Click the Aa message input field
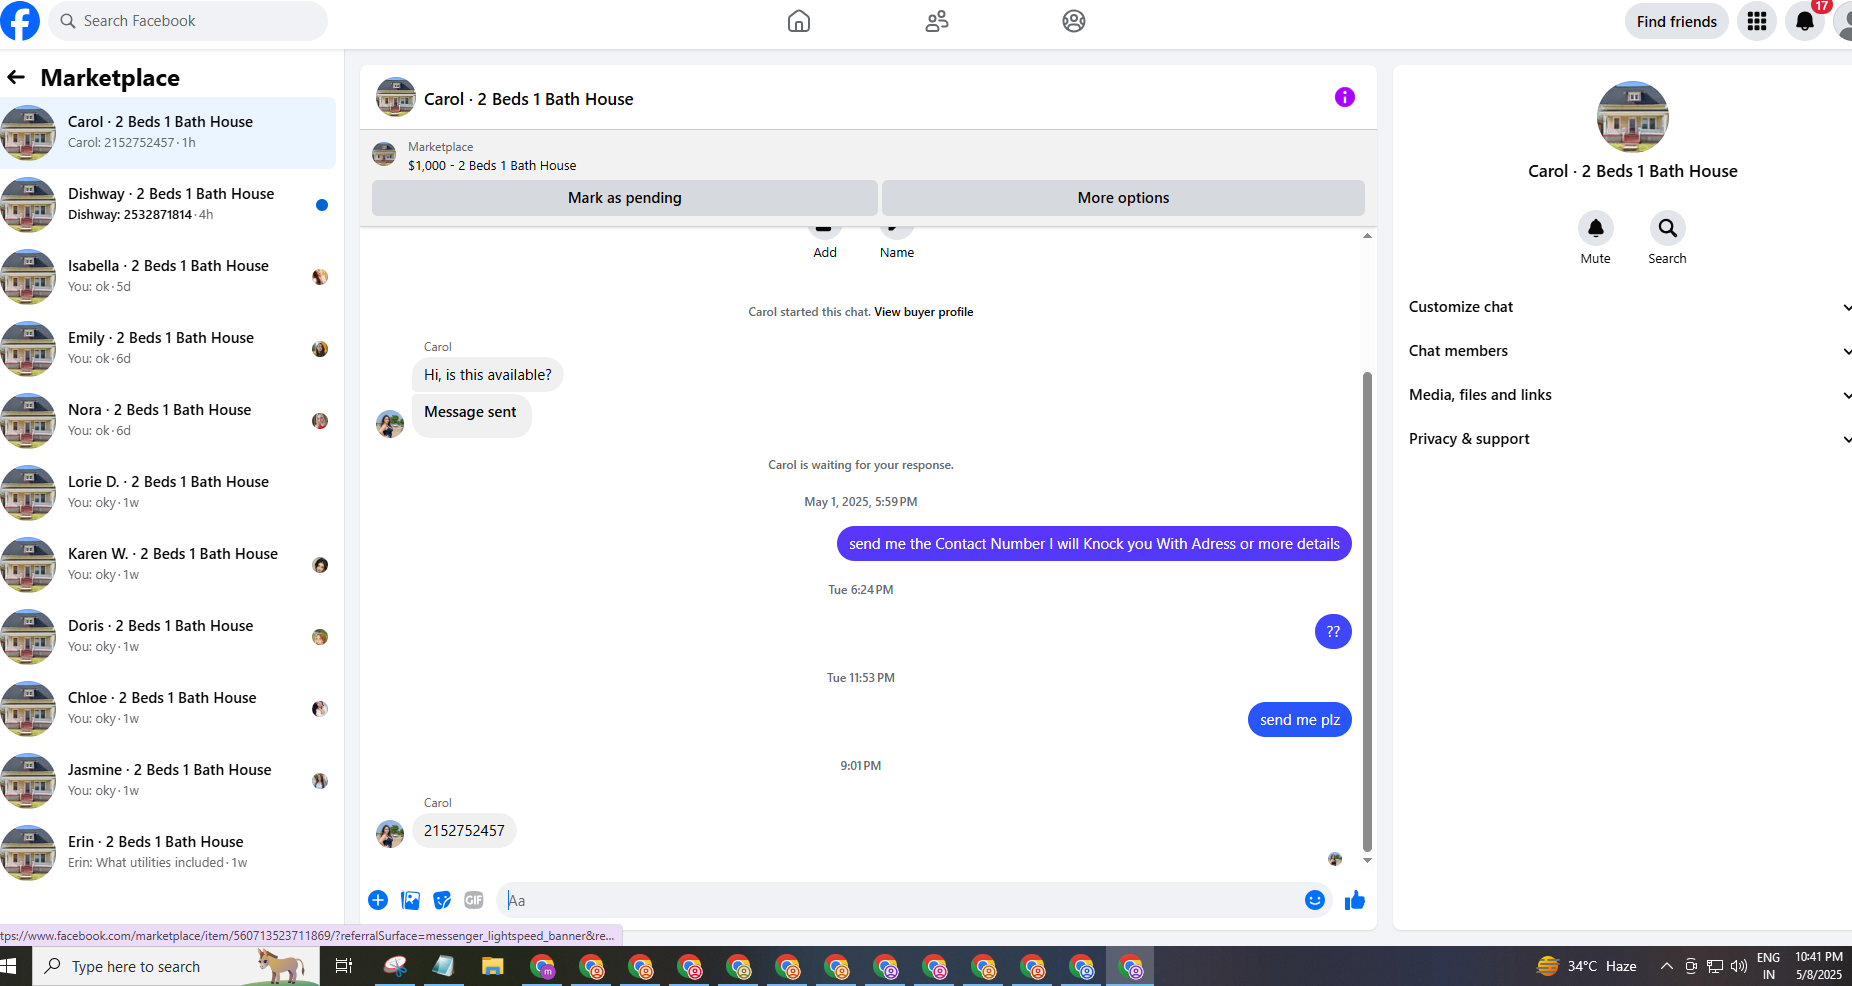 tap(900, 900)
